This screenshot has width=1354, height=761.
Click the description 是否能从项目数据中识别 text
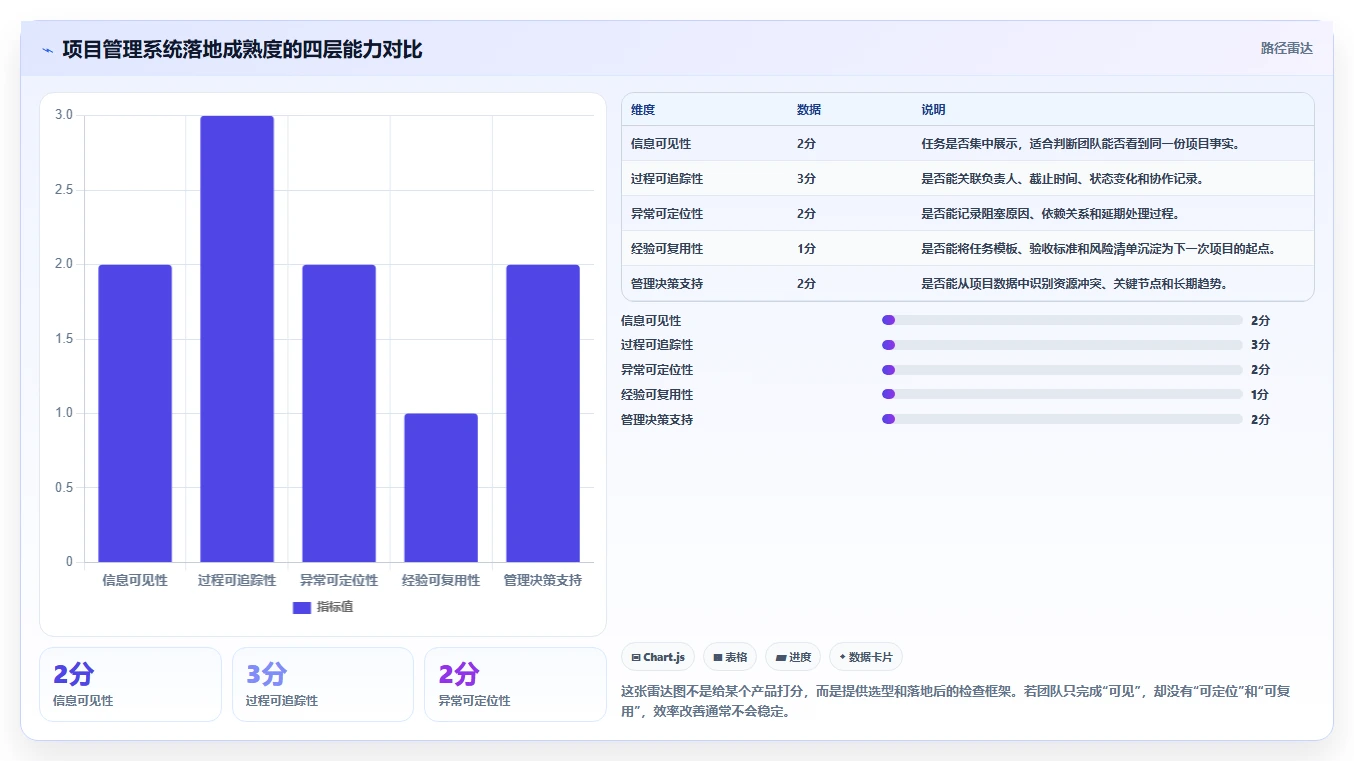tap(1074, 284)
